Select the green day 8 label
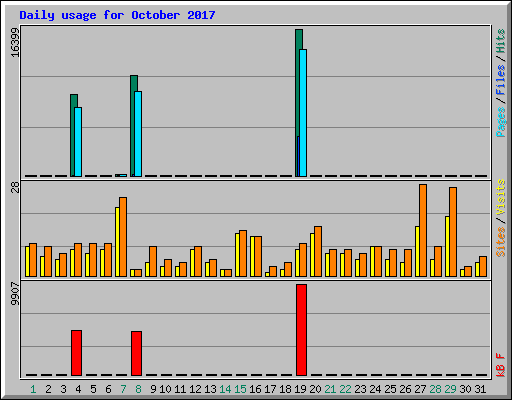This screenshot has width=512, height=400. tap(138, 389)
